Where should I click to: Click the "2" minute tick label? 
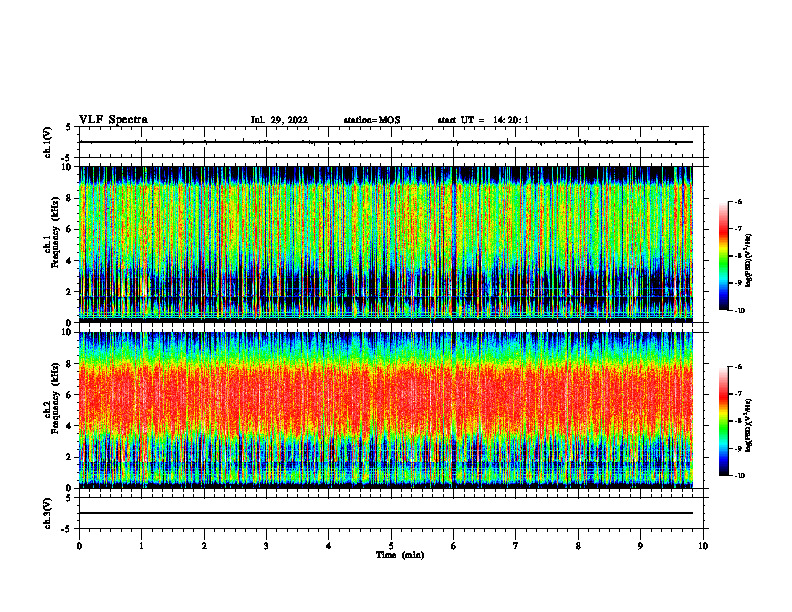(204, 546)
